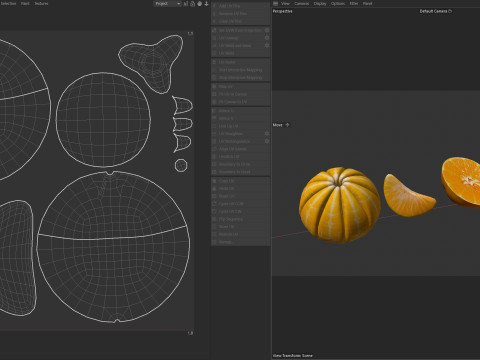Click Fit Canvas to UV

click(x=233, y=102)
